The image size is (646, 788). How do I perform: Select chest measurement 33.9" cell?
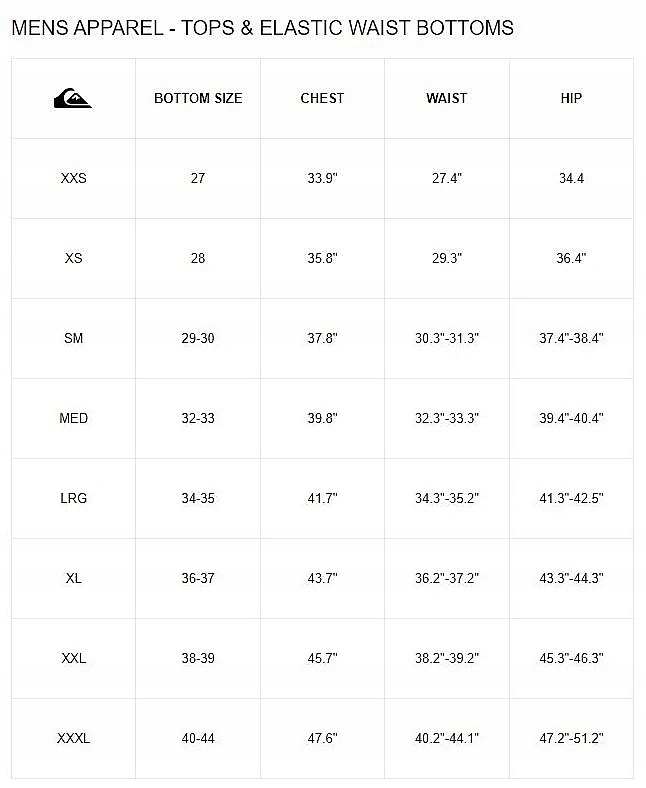tap(322, 178)
